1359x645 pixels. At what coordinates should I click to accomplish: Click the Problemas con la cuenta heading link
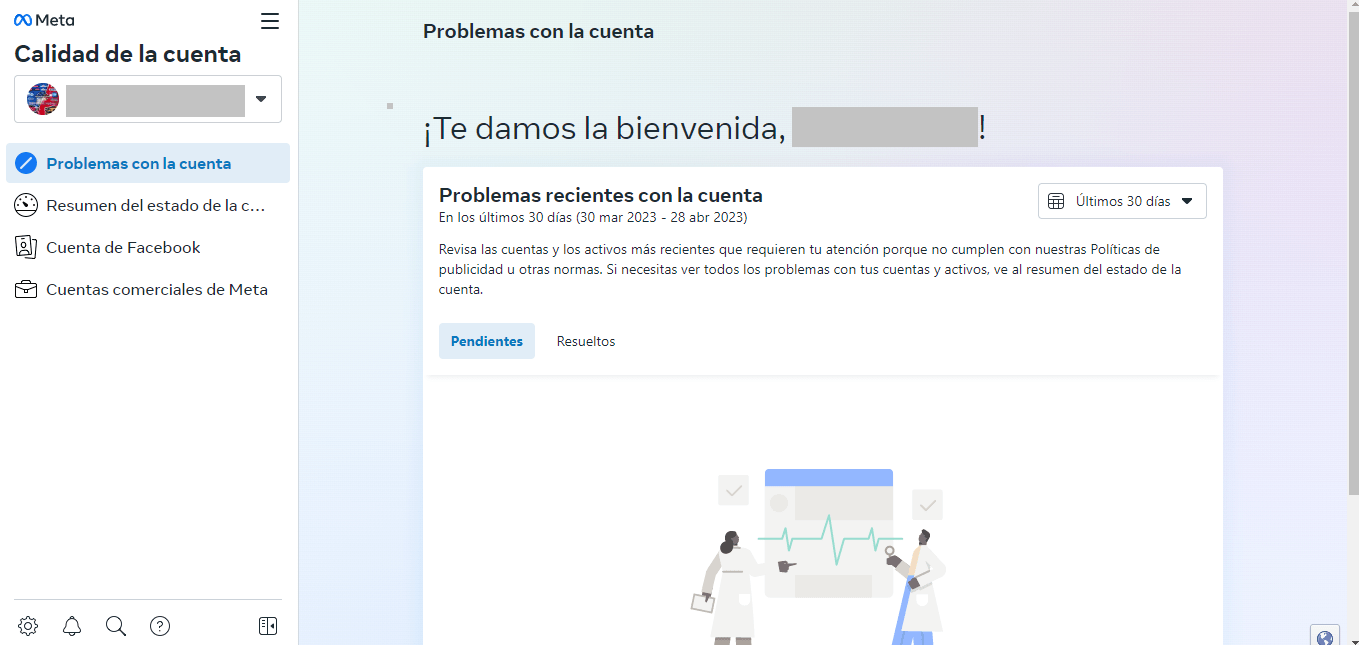(x=538, y=31)
